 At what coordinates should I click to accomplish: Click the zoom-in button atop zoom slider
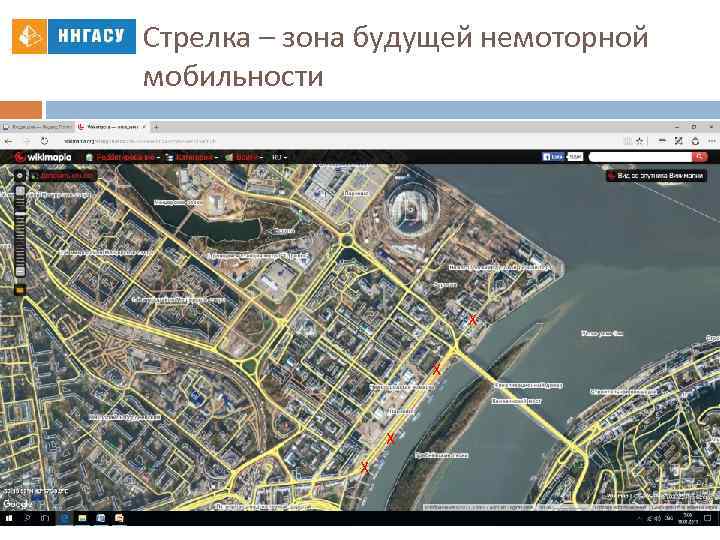click(20, 191)
